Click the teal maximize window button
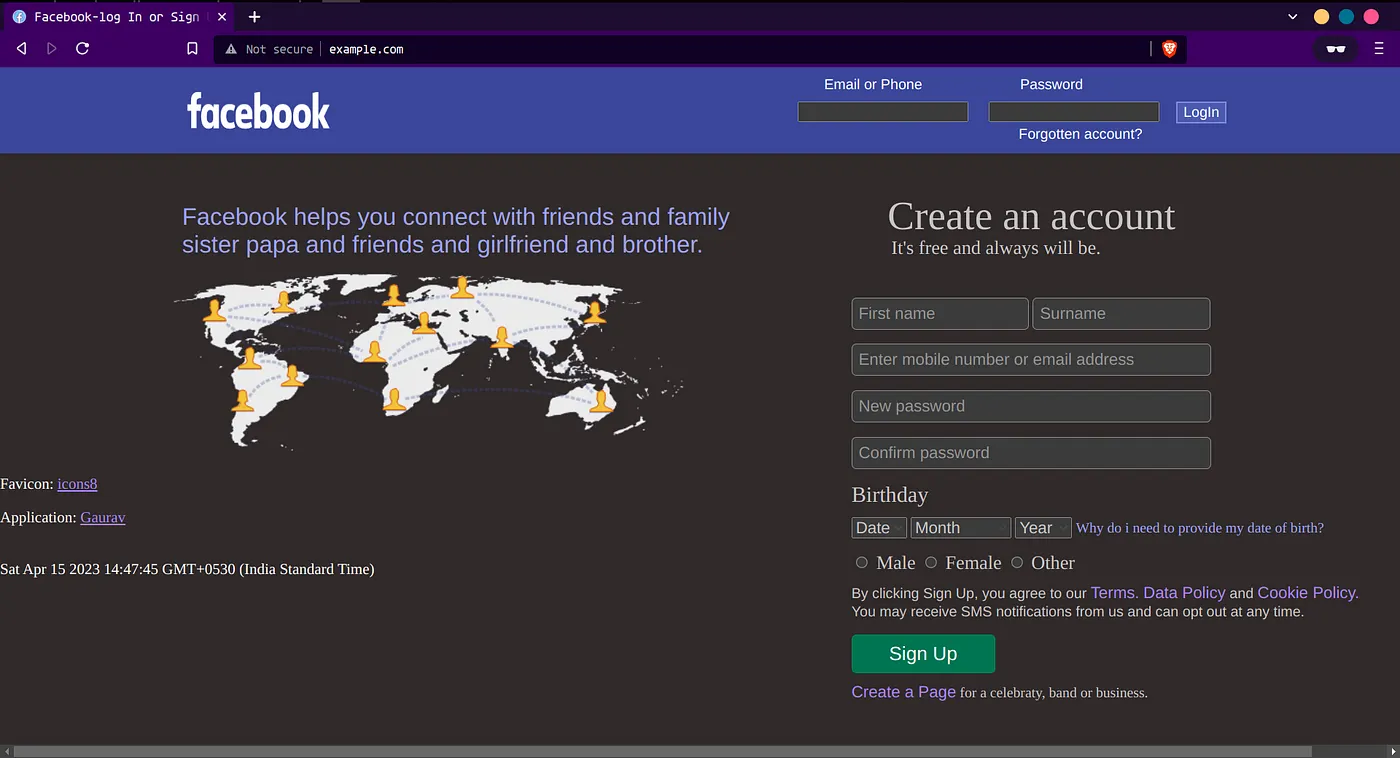Screen dimensions: 1400x758 (x=1346, y=17)
